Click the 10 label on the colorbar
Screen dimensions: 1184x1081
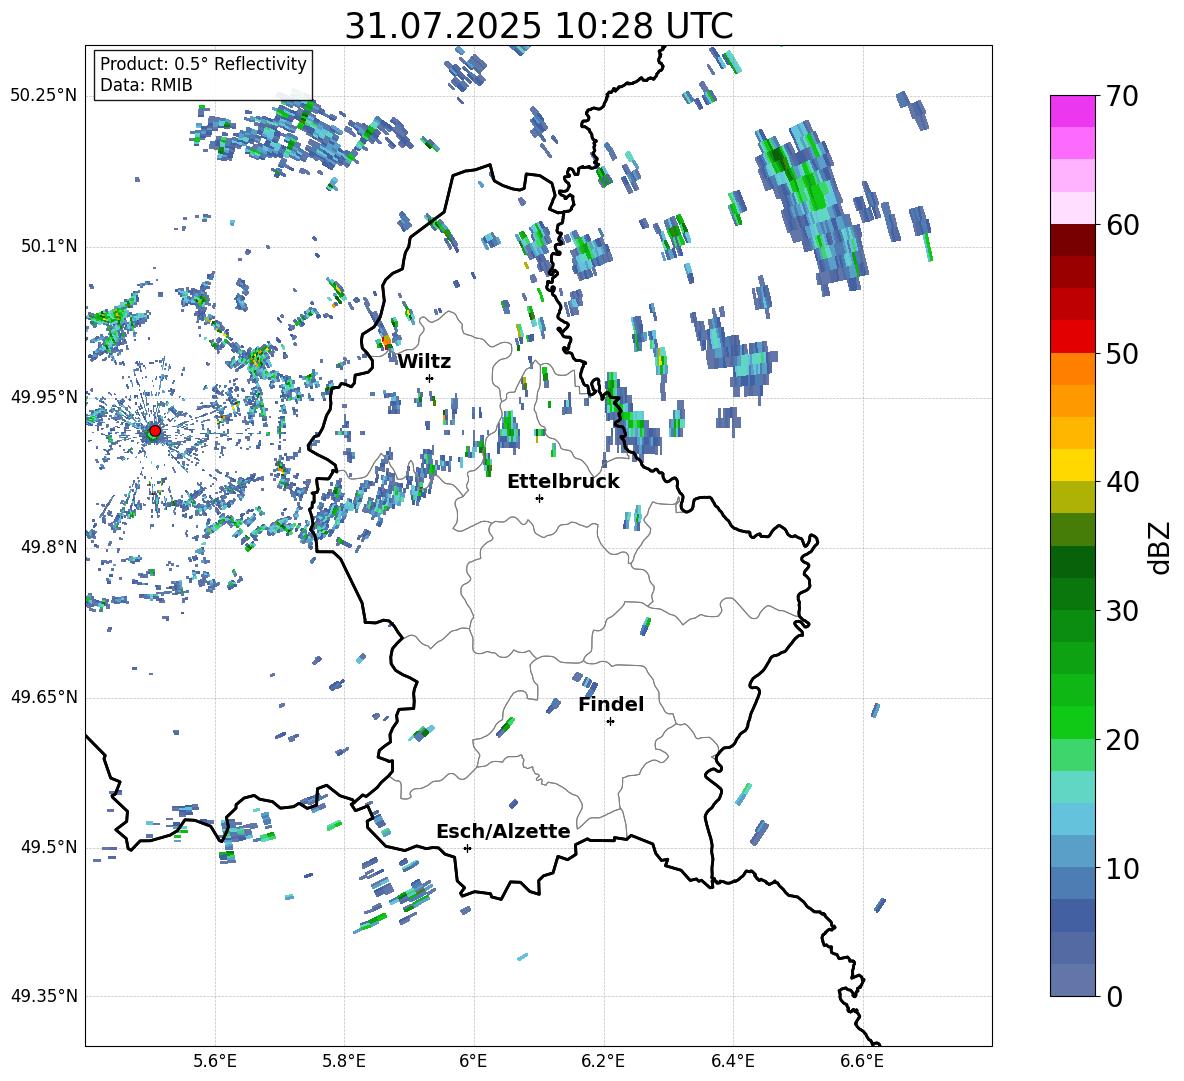click(x=1122, y=868)
